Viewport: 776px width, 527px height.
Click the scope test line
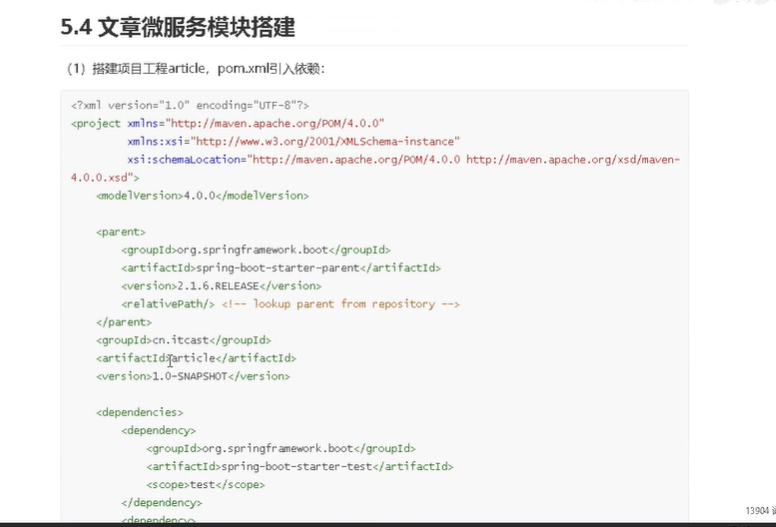coord(205,484)
